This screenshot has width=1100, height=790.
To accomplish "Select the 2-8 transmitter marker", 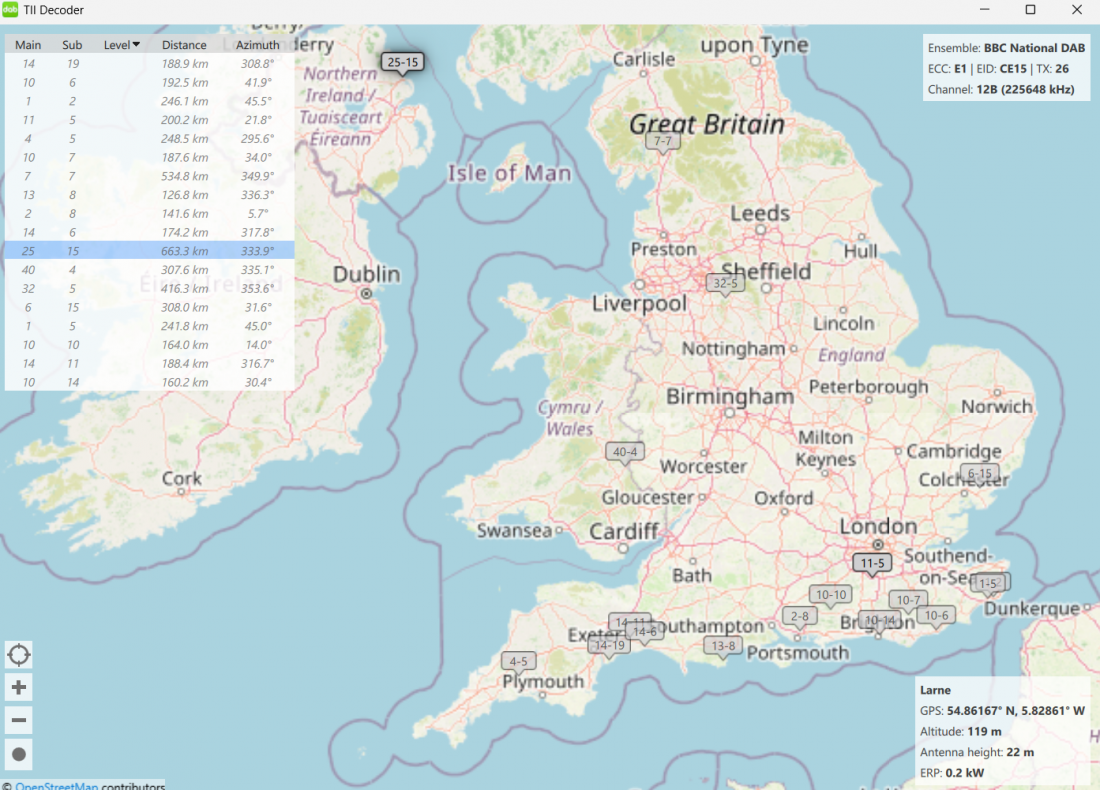I will point(800,617).
